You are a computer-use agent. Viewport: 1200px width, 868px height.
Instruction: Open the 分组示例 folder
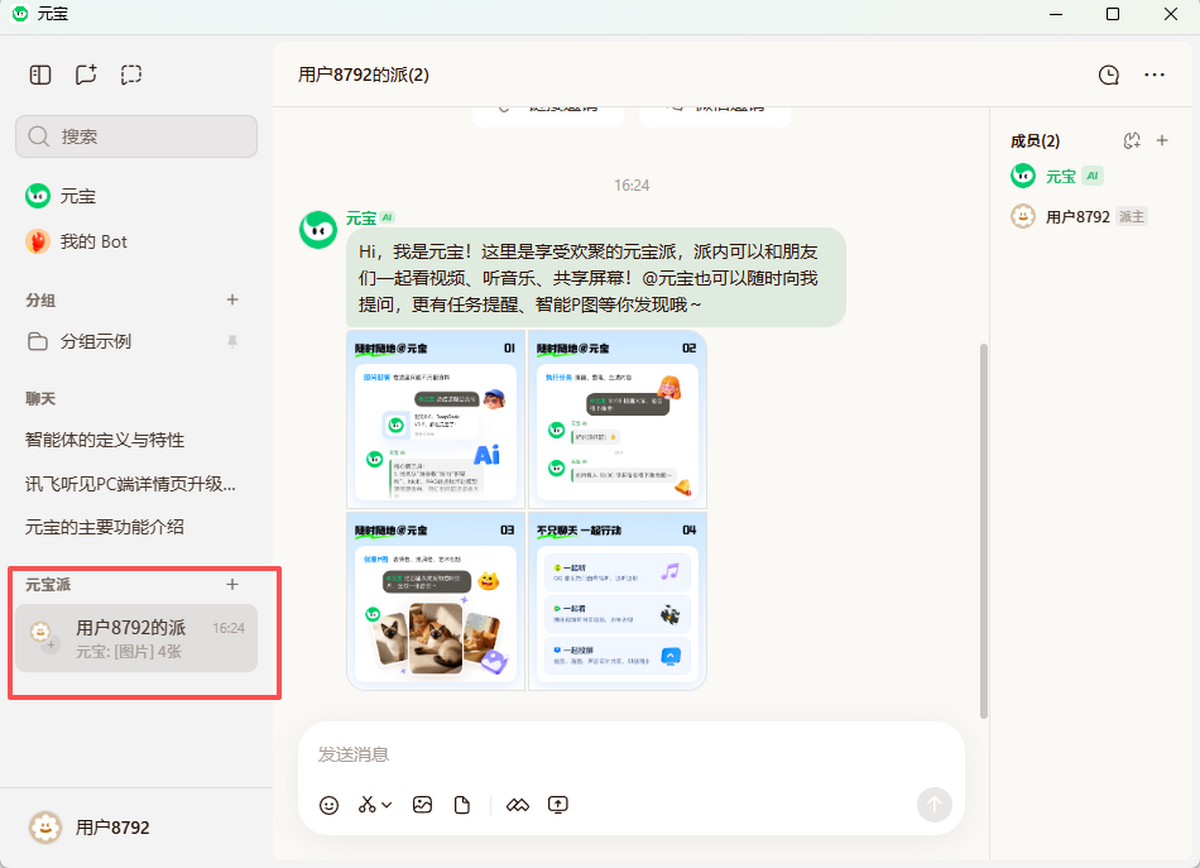pos(95,342)
